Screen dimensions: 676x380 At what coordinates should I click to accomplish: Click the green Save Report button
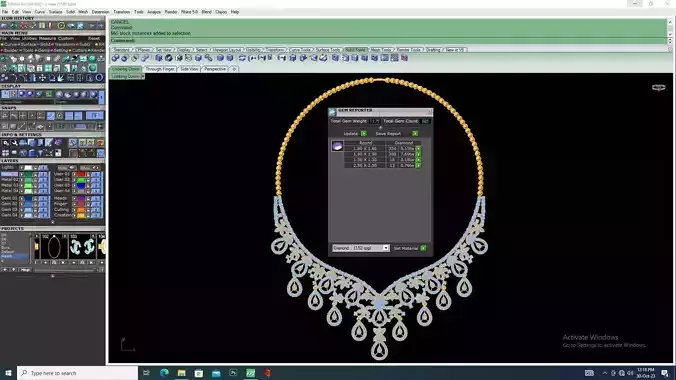[x=415, y=134]
